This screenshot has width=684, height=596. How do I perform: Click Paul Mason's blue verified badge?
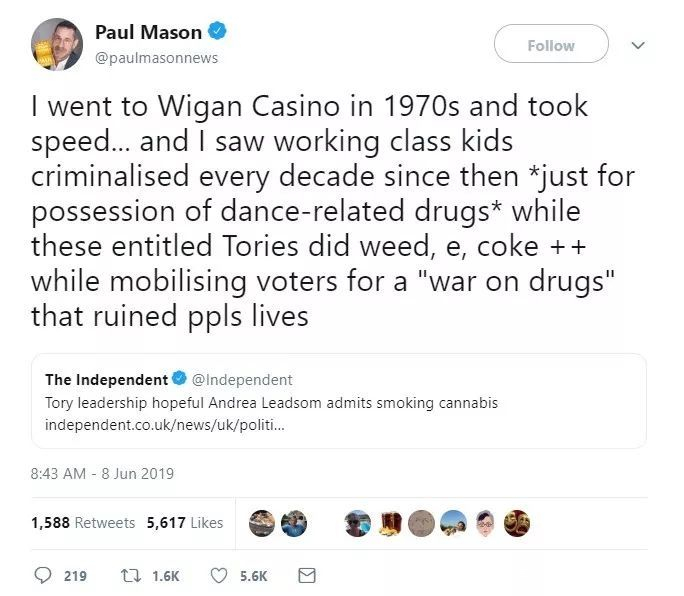(x=217, y=32)
